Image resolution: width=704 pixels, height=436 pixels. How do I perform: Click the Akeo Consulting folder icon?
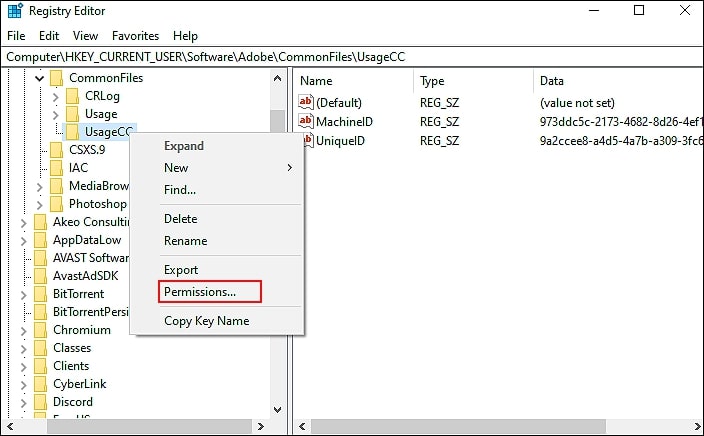coord(40,222)
